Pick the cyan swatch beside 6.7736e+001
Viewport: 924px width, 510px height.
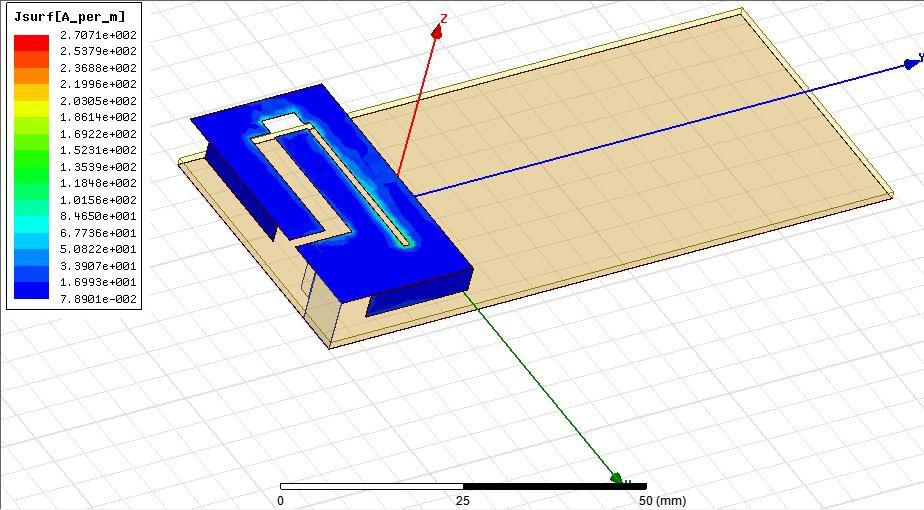click(x=31, y=225)
